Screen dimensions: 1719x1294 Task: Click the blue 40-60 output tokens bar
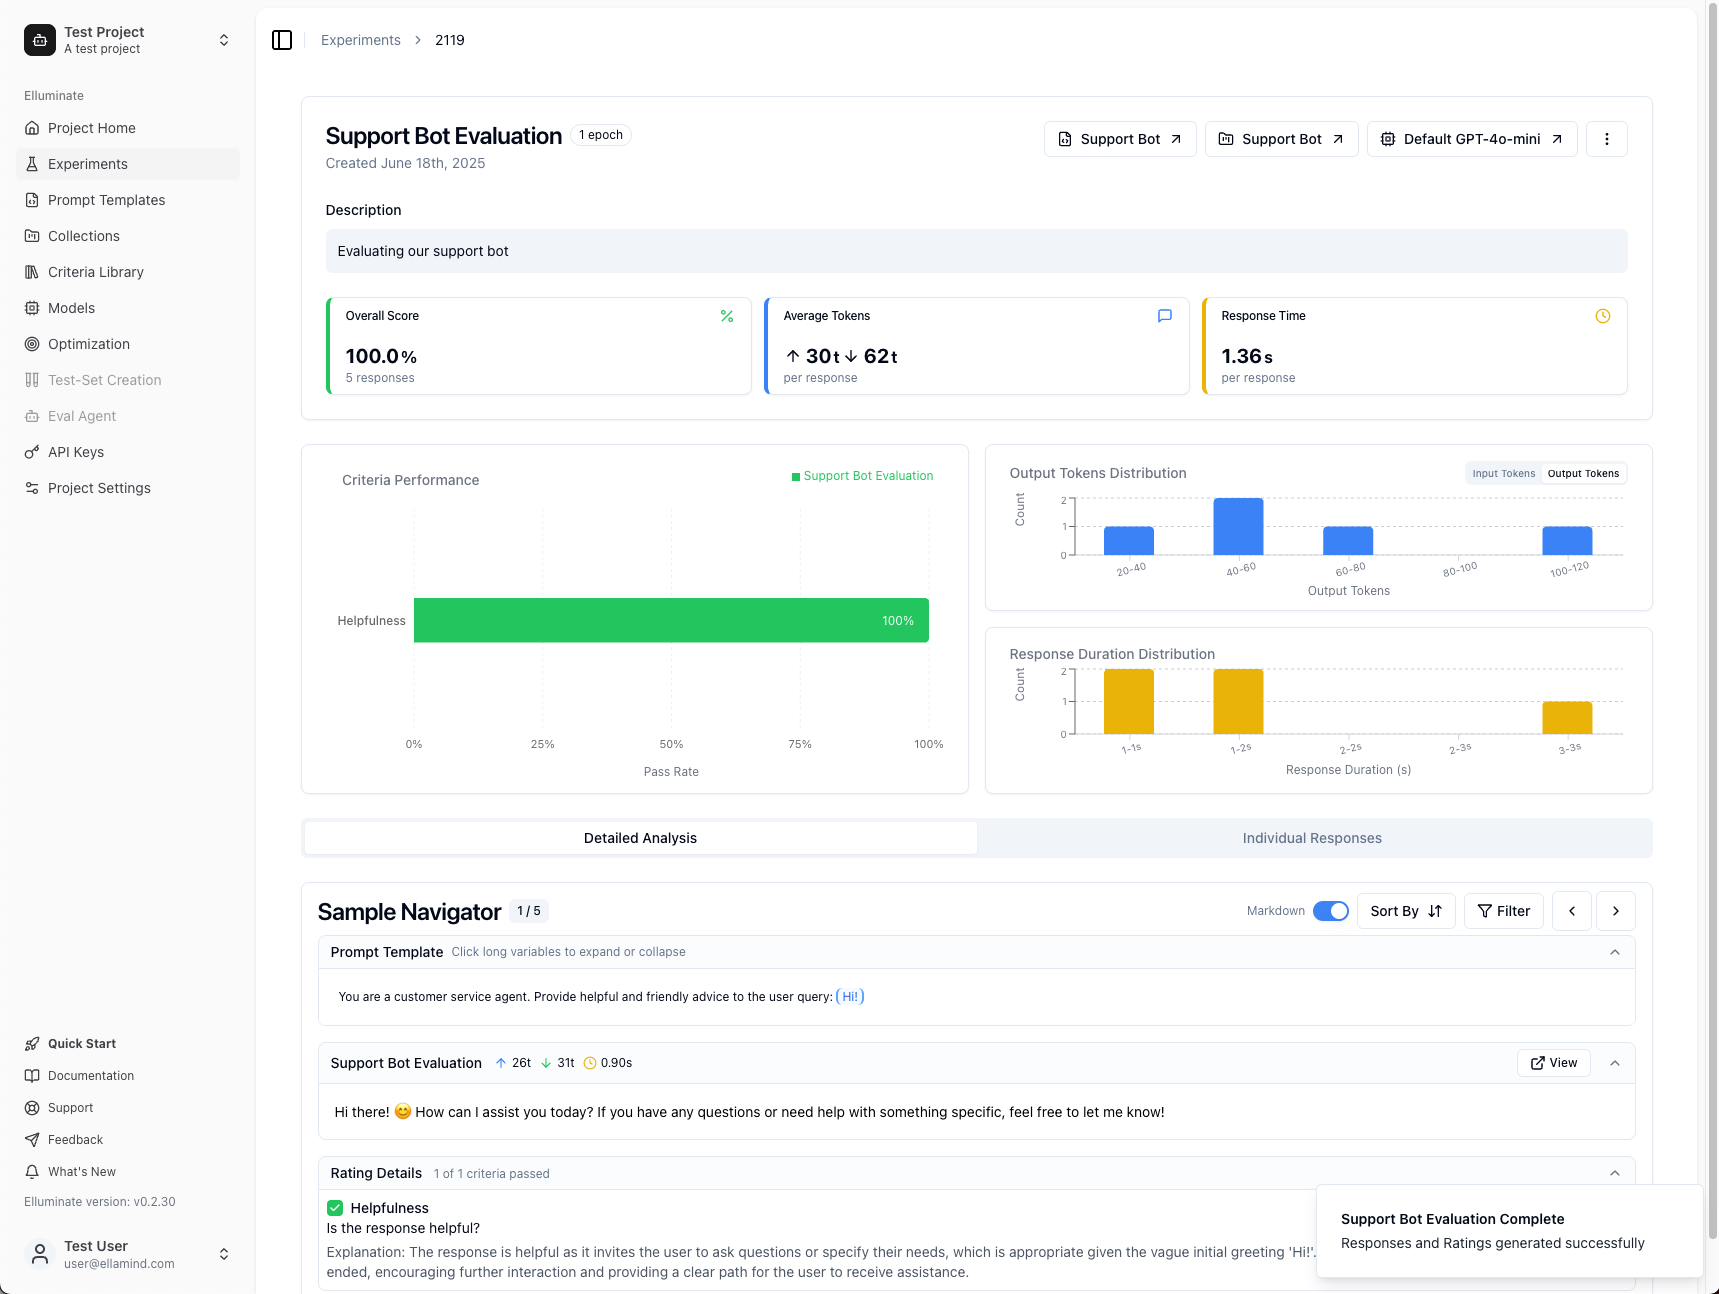click(x=1238, y=526)
